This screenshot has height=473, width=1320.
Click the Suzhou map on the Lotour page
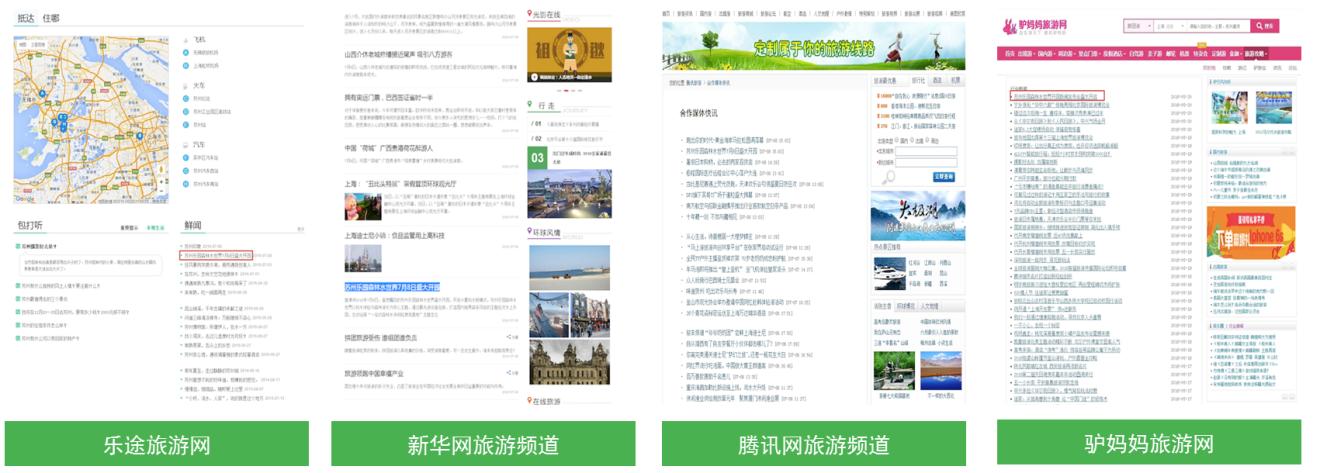[x=91, y=120]
